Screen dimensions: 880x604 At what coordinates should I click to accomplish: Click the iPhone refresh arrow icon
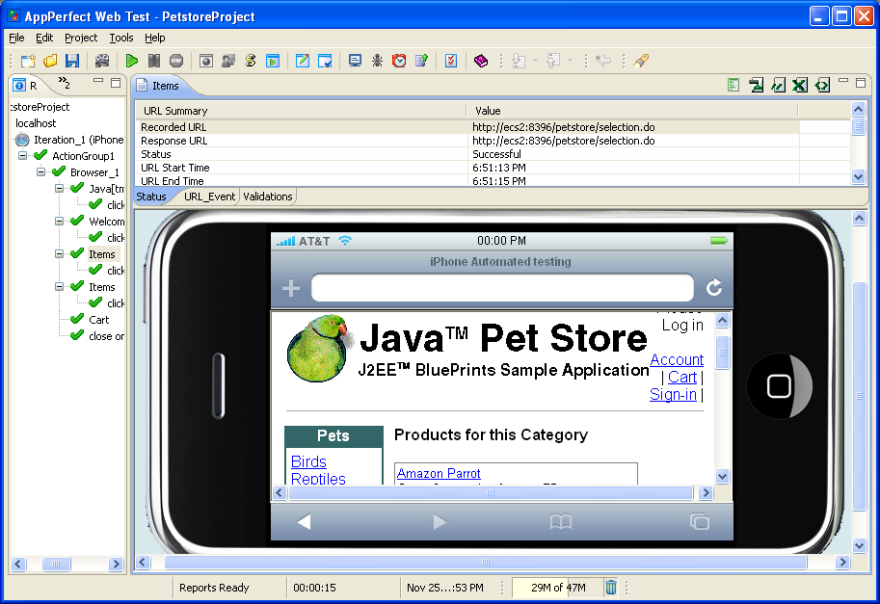[x=714, y=288]
